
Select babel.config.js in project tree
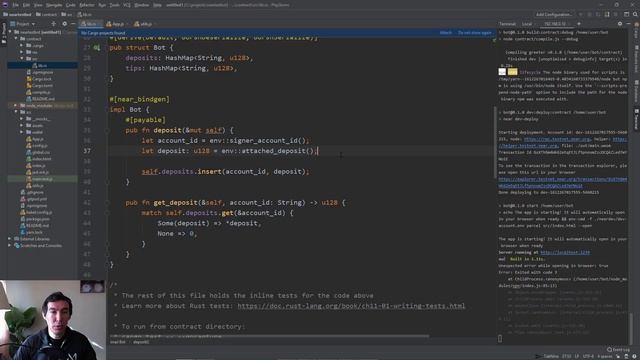click(x=36, y=212)
